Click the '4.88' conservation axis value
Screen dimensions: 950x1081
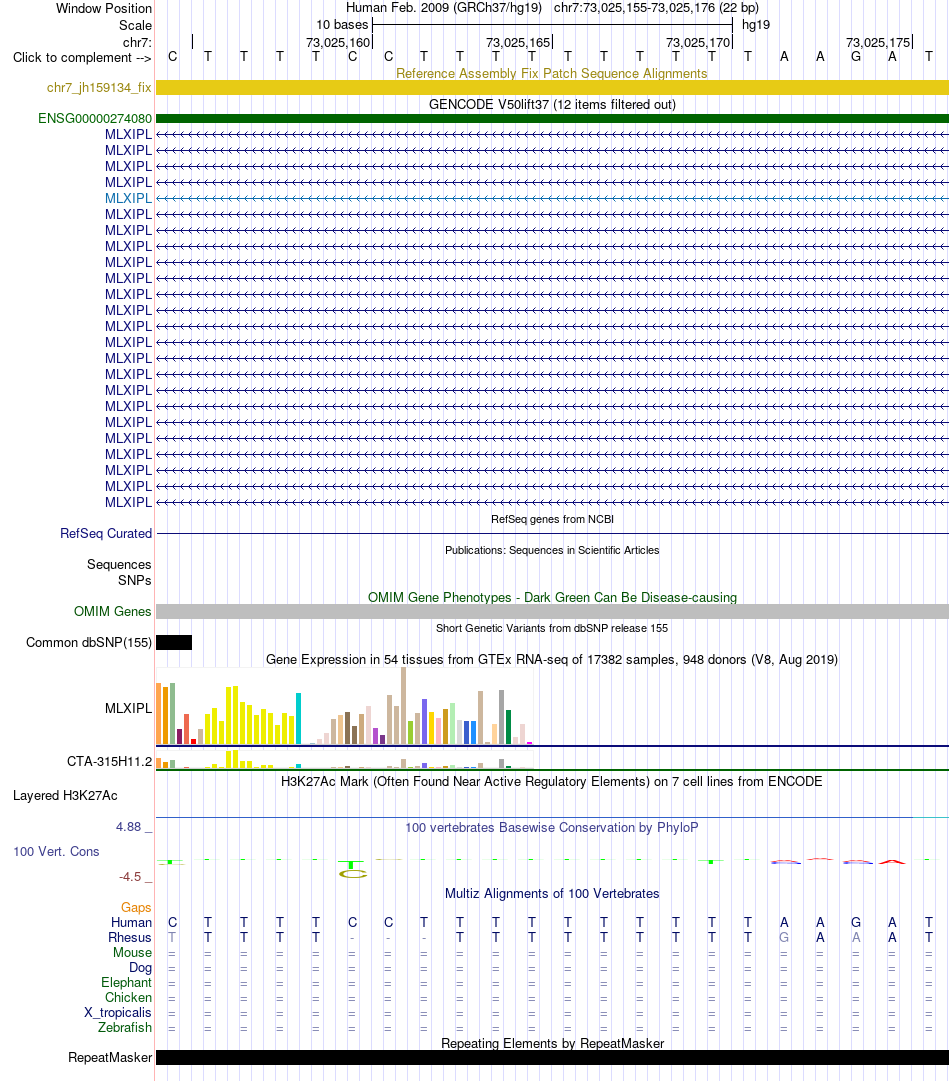pos(129,827)
